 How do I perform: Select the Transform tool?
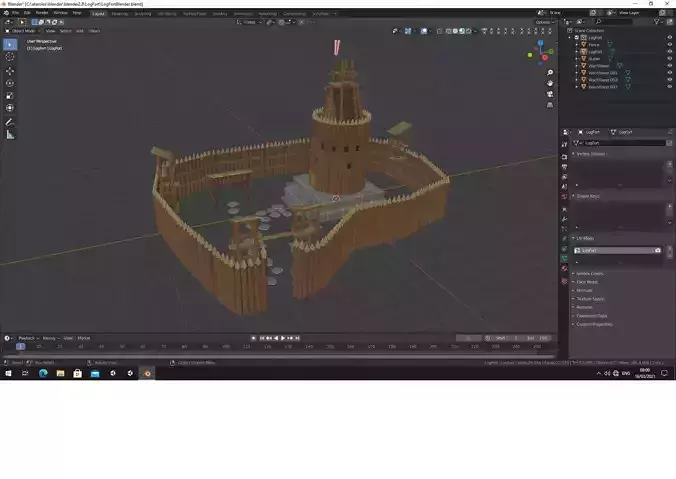(10, 108)
